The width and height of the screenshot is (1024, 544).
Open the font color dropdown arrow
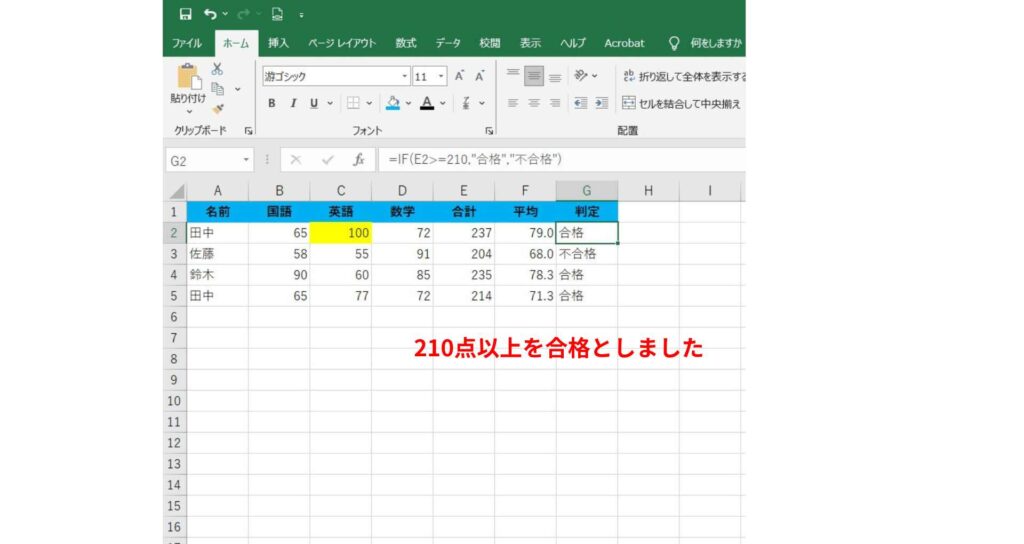coord(443,103)
